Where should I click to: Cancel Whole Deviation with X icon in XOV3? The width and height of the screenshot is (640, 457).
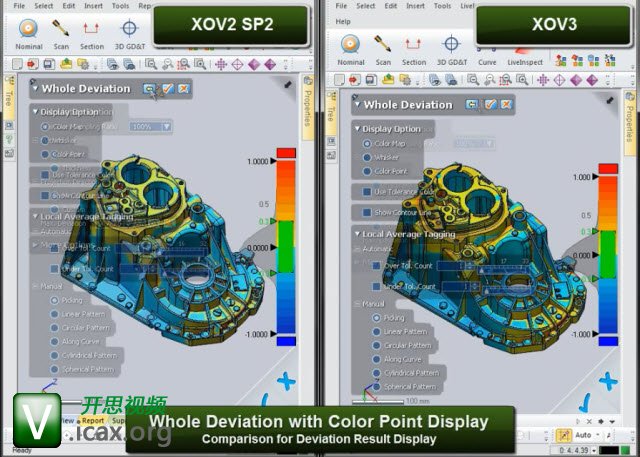click(x=506, y=104)
